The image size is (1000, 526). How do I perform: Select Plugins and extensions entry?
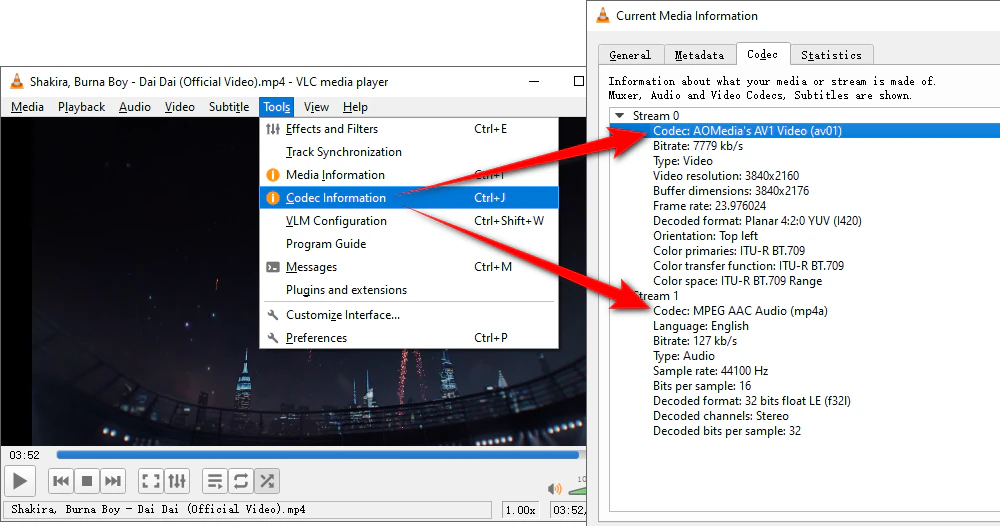(x=409, y=289)
